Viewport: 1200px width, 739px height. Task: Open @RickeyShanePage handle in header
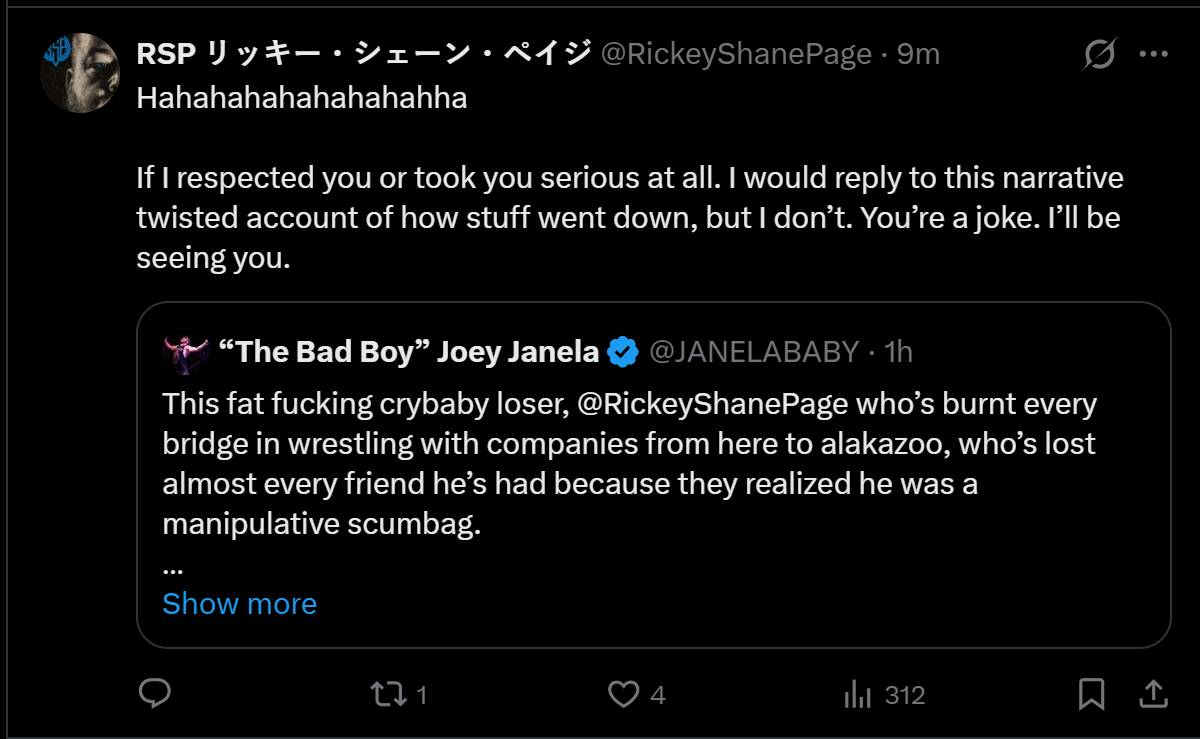[x=735, y=54]
